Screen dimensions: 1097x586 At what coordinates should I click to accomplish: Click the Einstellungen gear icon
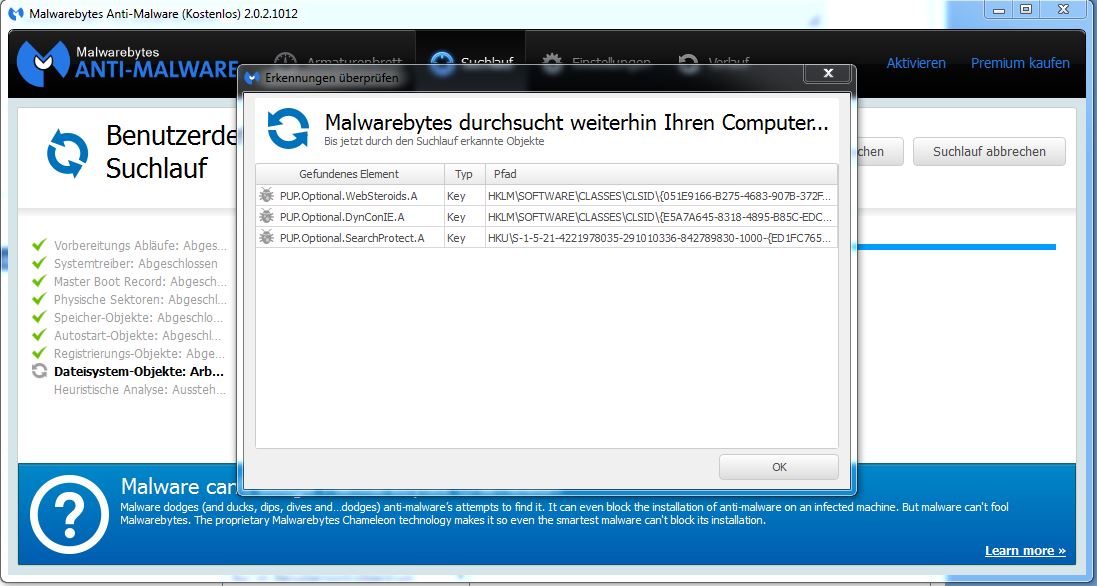tap(553, 63)
